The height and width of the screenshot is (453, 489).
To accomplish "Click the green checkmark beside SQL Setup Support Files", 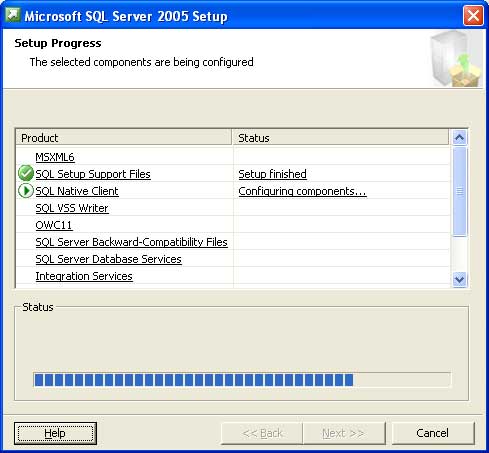I will (26, 173).
